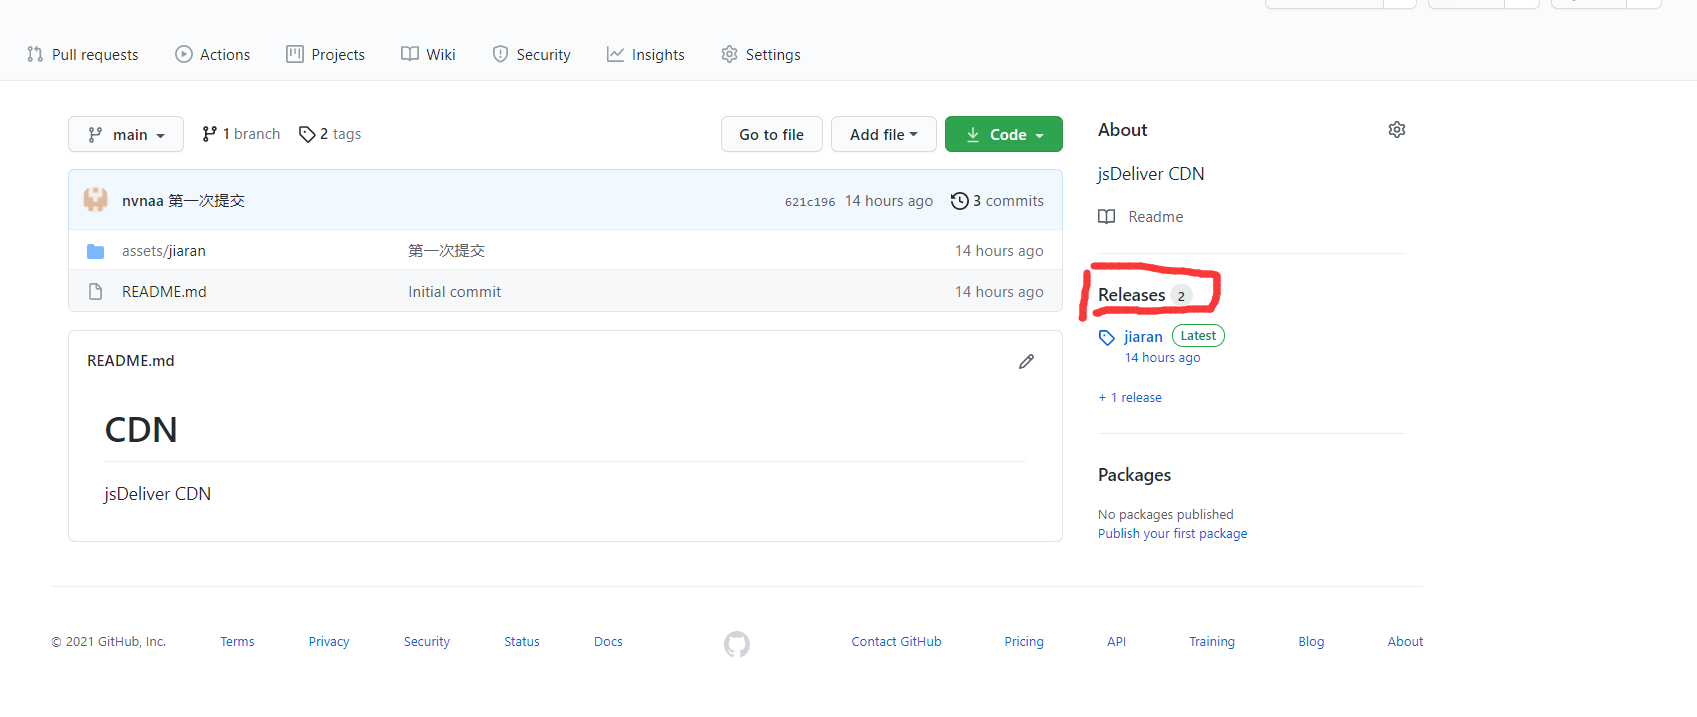Click the Latest release badge
This screenshot has height=717, width=1697.
tap(1198, 336)
